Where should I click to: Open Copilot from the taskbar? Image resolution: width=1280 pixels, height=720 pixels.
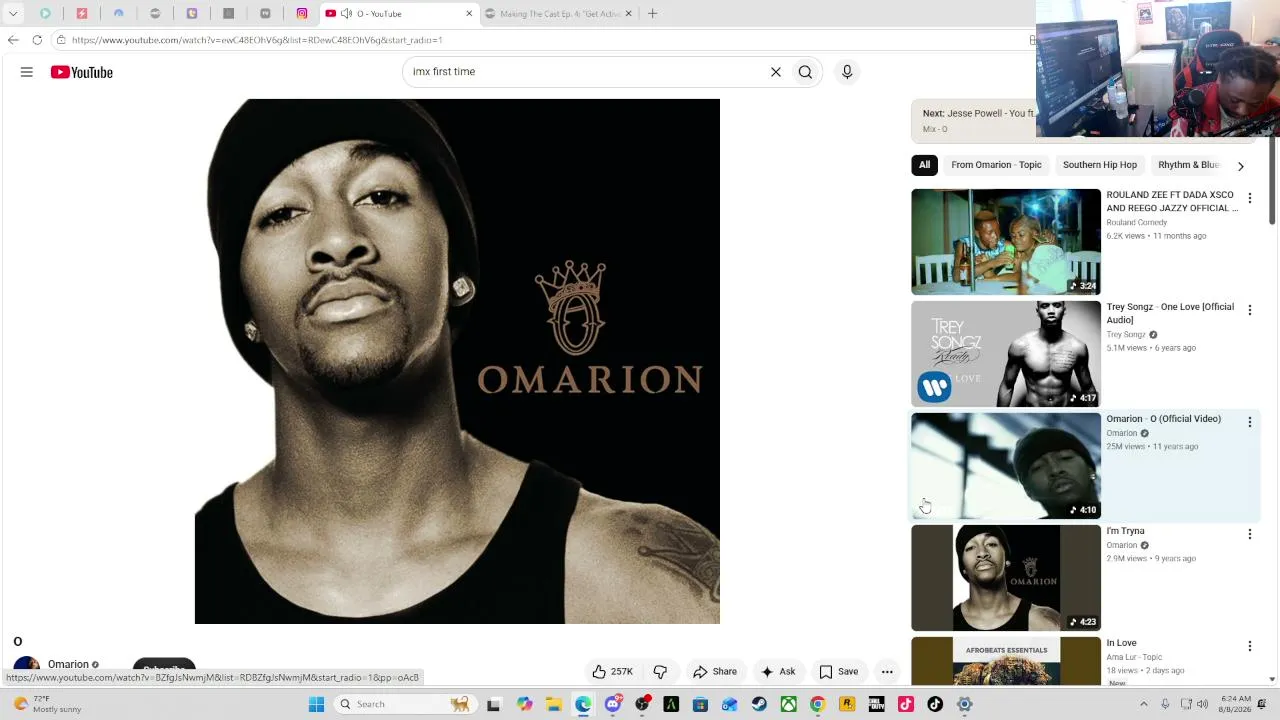tap(525, 704)
